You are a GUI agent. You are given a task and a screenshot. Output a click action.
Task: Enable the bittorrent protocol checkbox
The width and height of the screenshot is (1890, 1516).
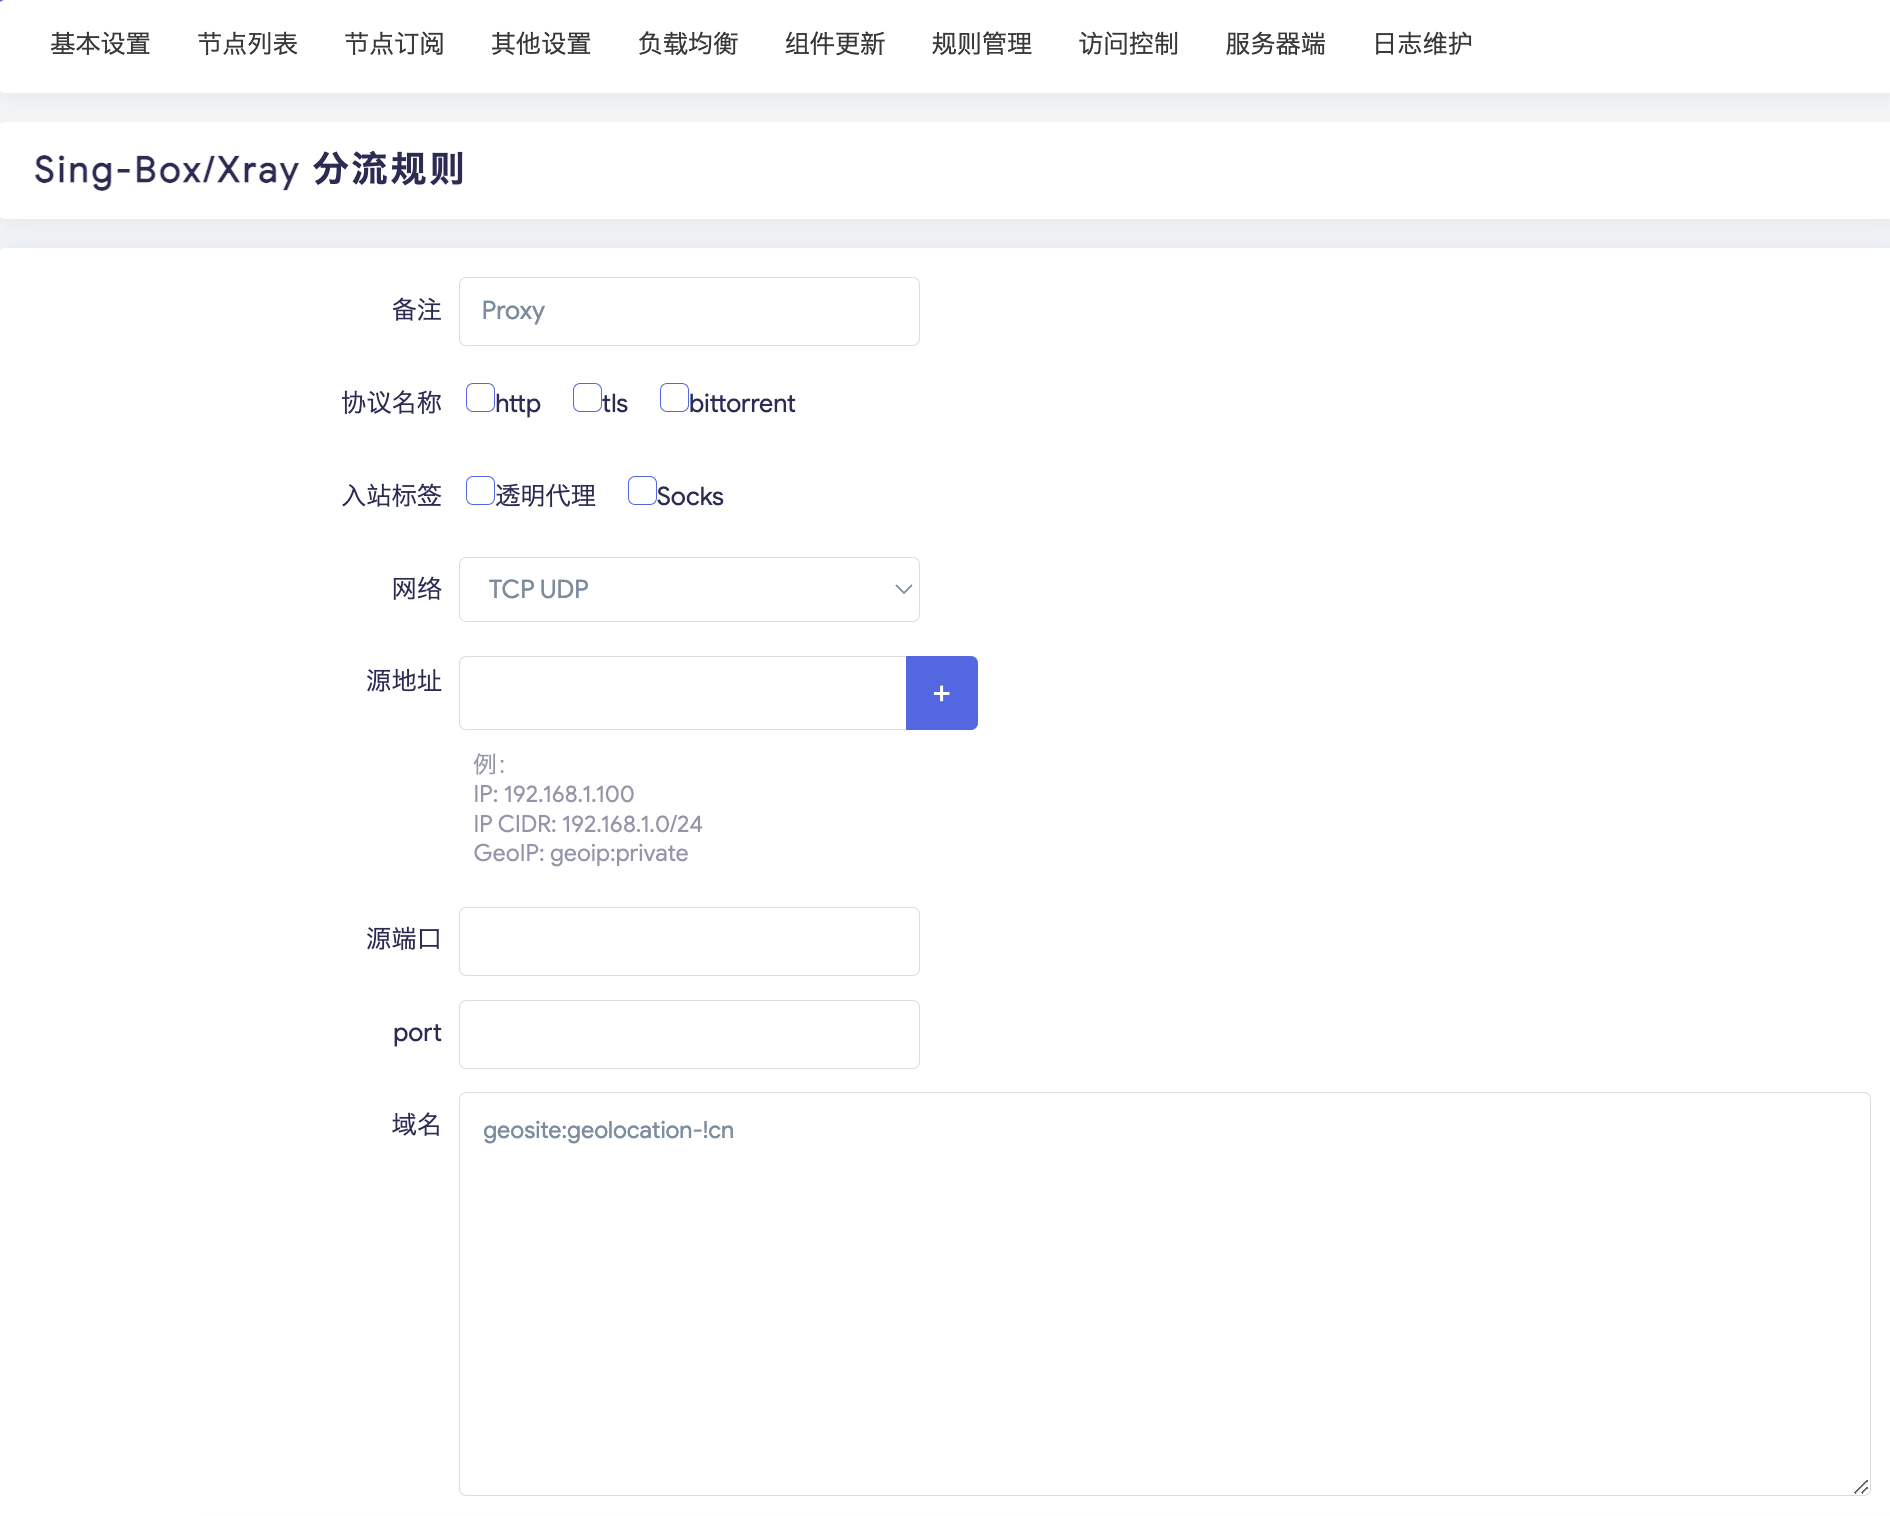point(673,398)
